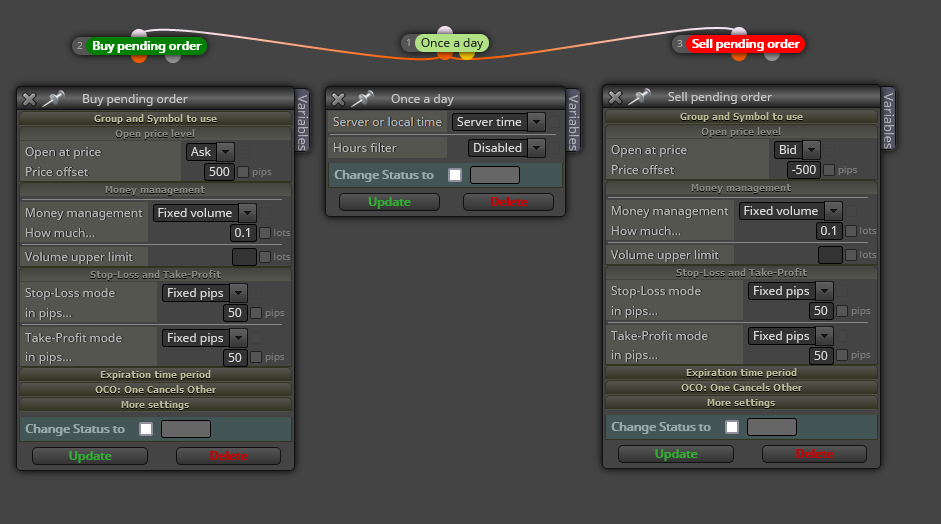Open Take-Profit mode dropdown in Buy panel
The width and height of the screenshot is (941, 524).
tap(205, 338)
